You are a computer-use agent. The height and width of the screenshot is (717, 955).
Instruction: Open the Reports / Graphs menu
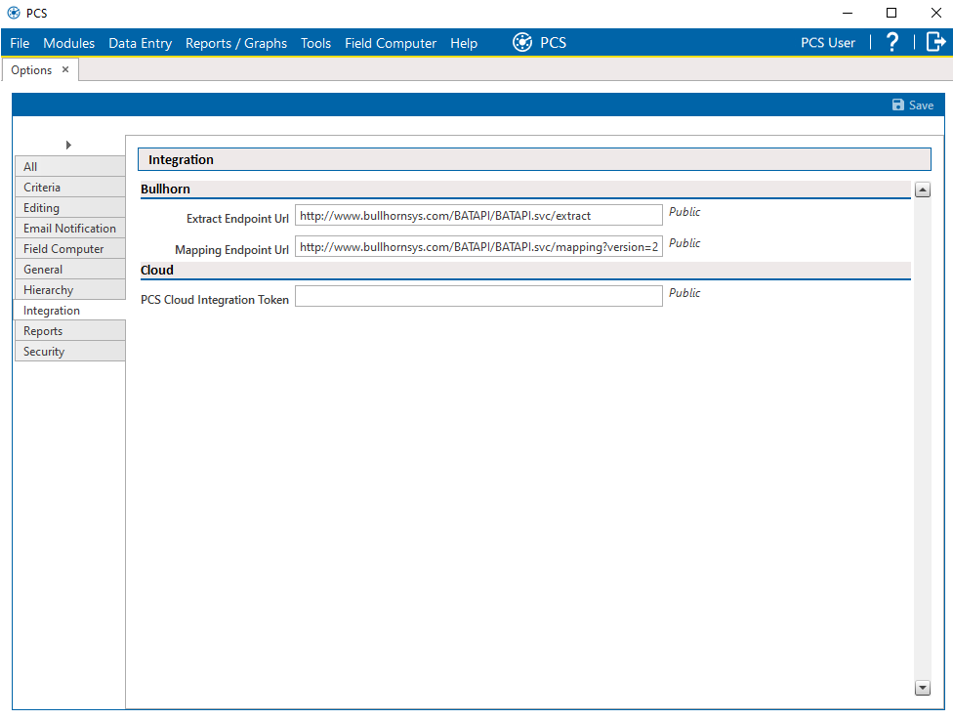coord(236,43)
